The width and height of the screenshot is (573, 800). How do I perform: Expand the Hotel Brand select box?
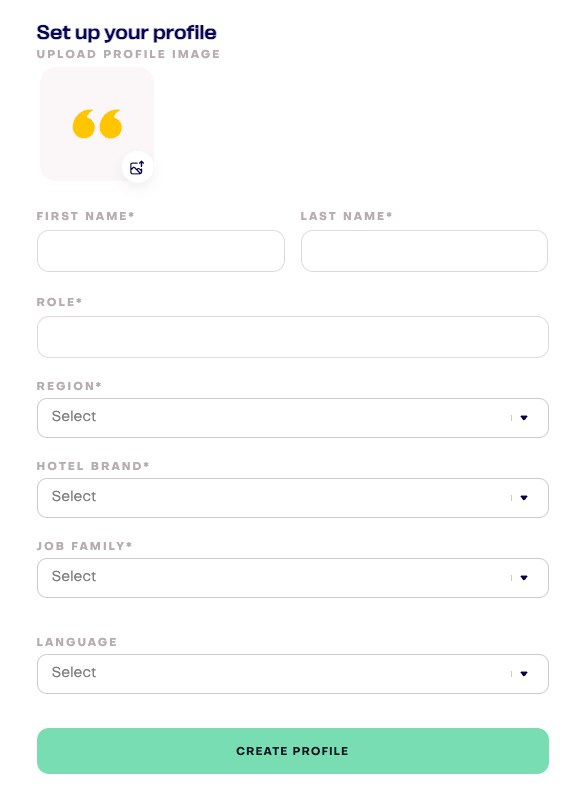293,498
